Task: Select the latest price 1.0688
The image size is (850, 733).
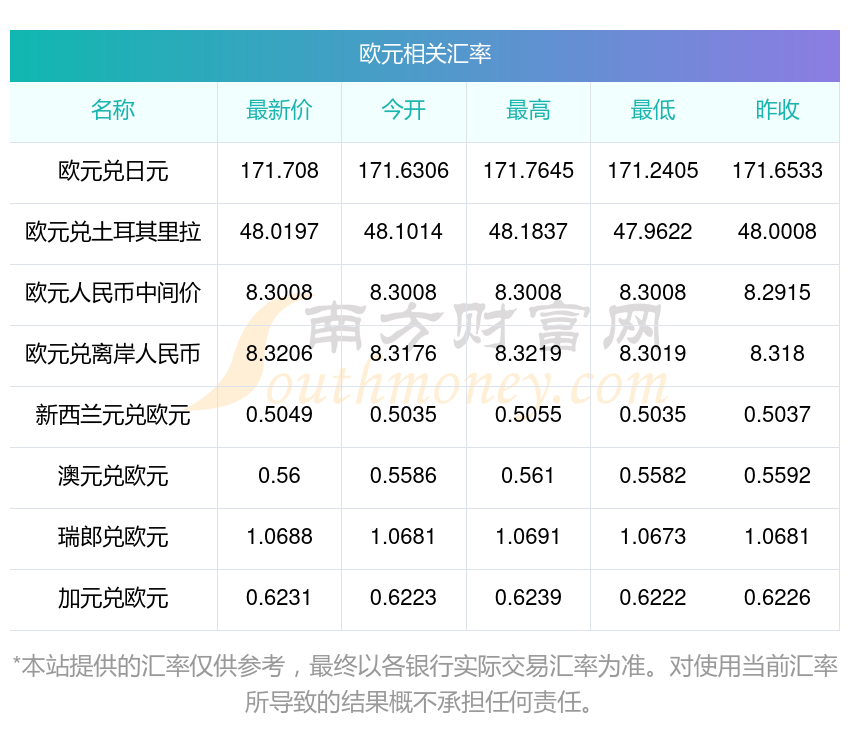Action: click(279, 537)
